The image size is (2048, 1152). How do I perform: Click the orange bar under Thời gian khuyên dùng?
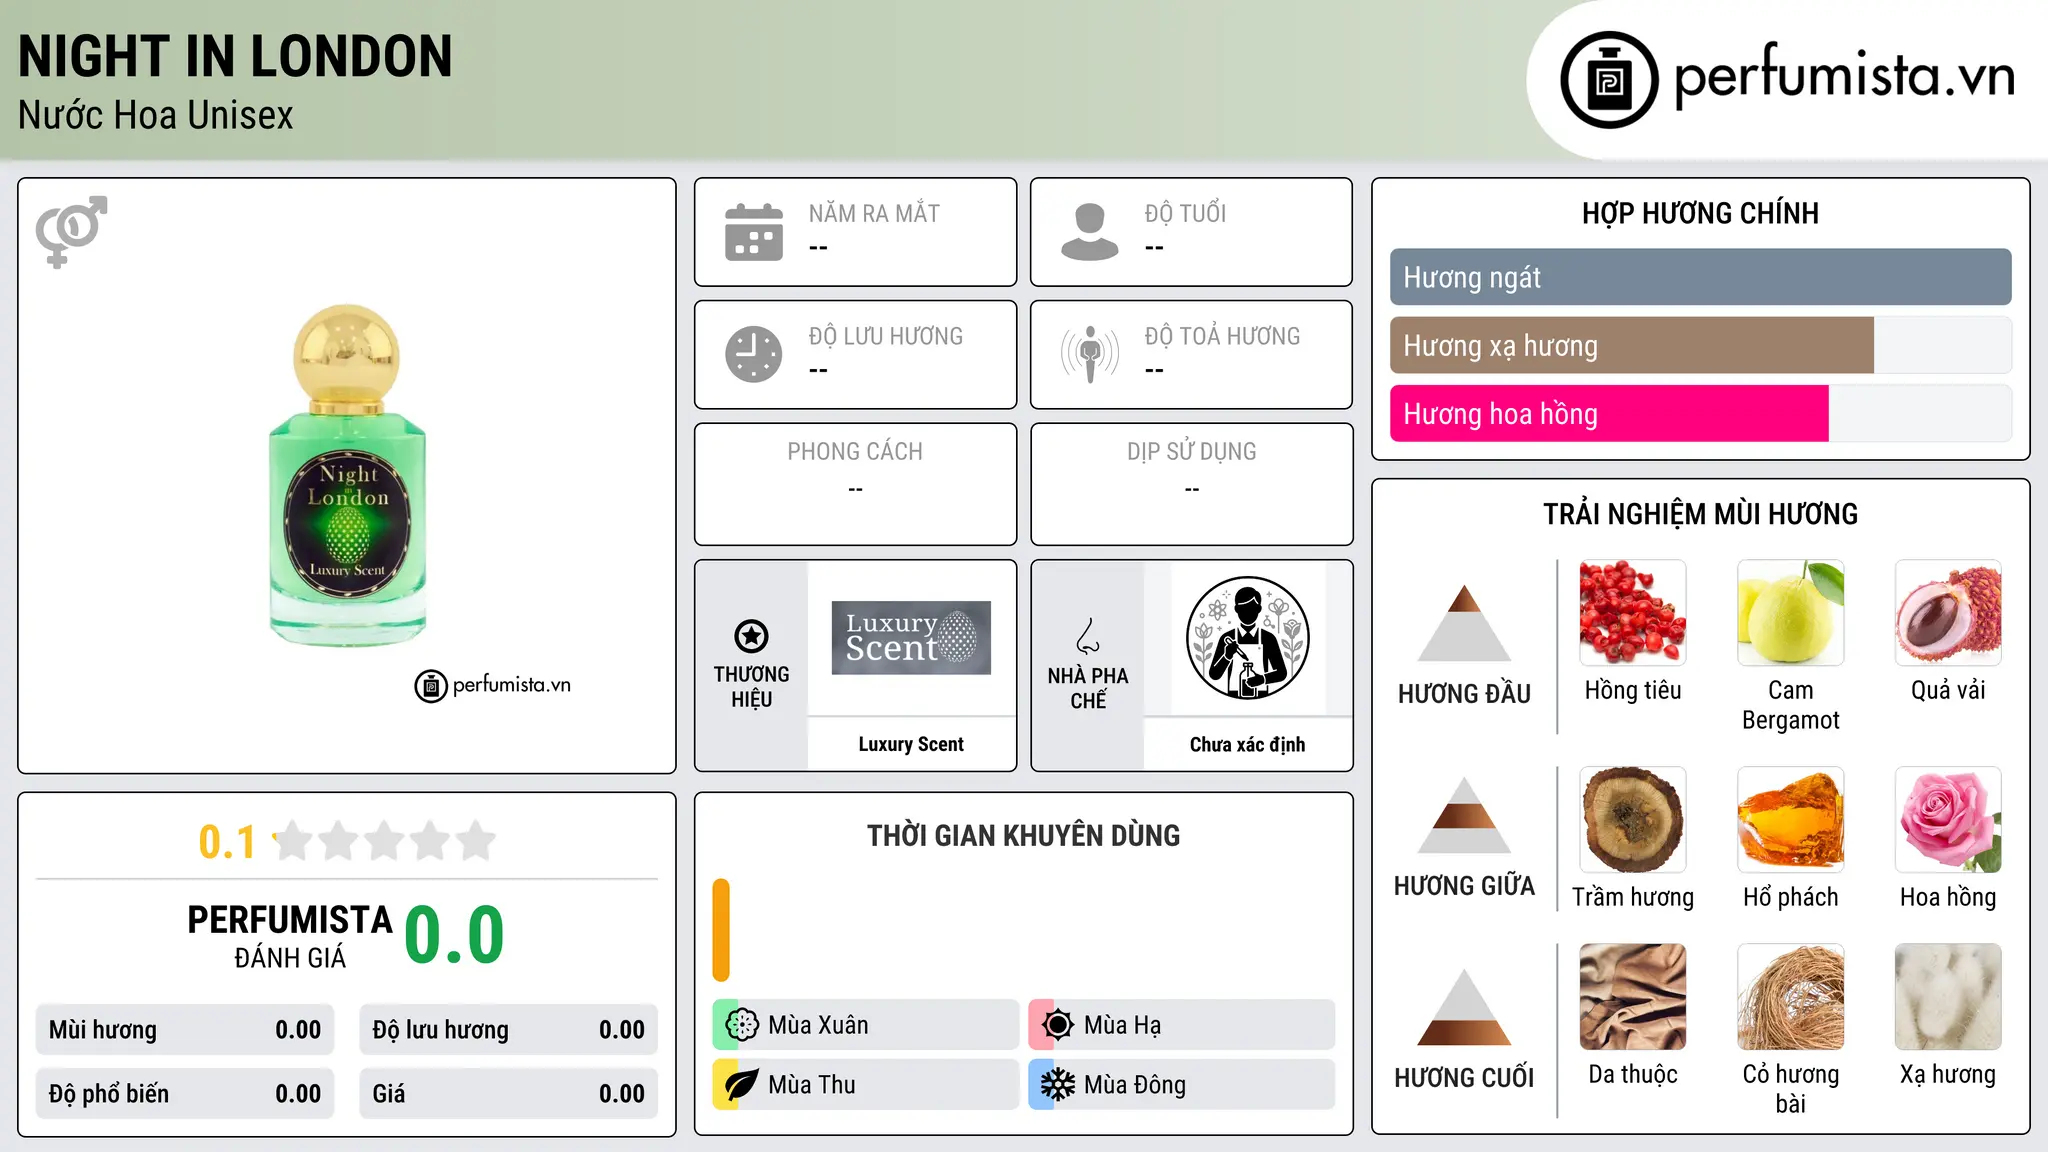pyautogui.click(x=721, y=930)
